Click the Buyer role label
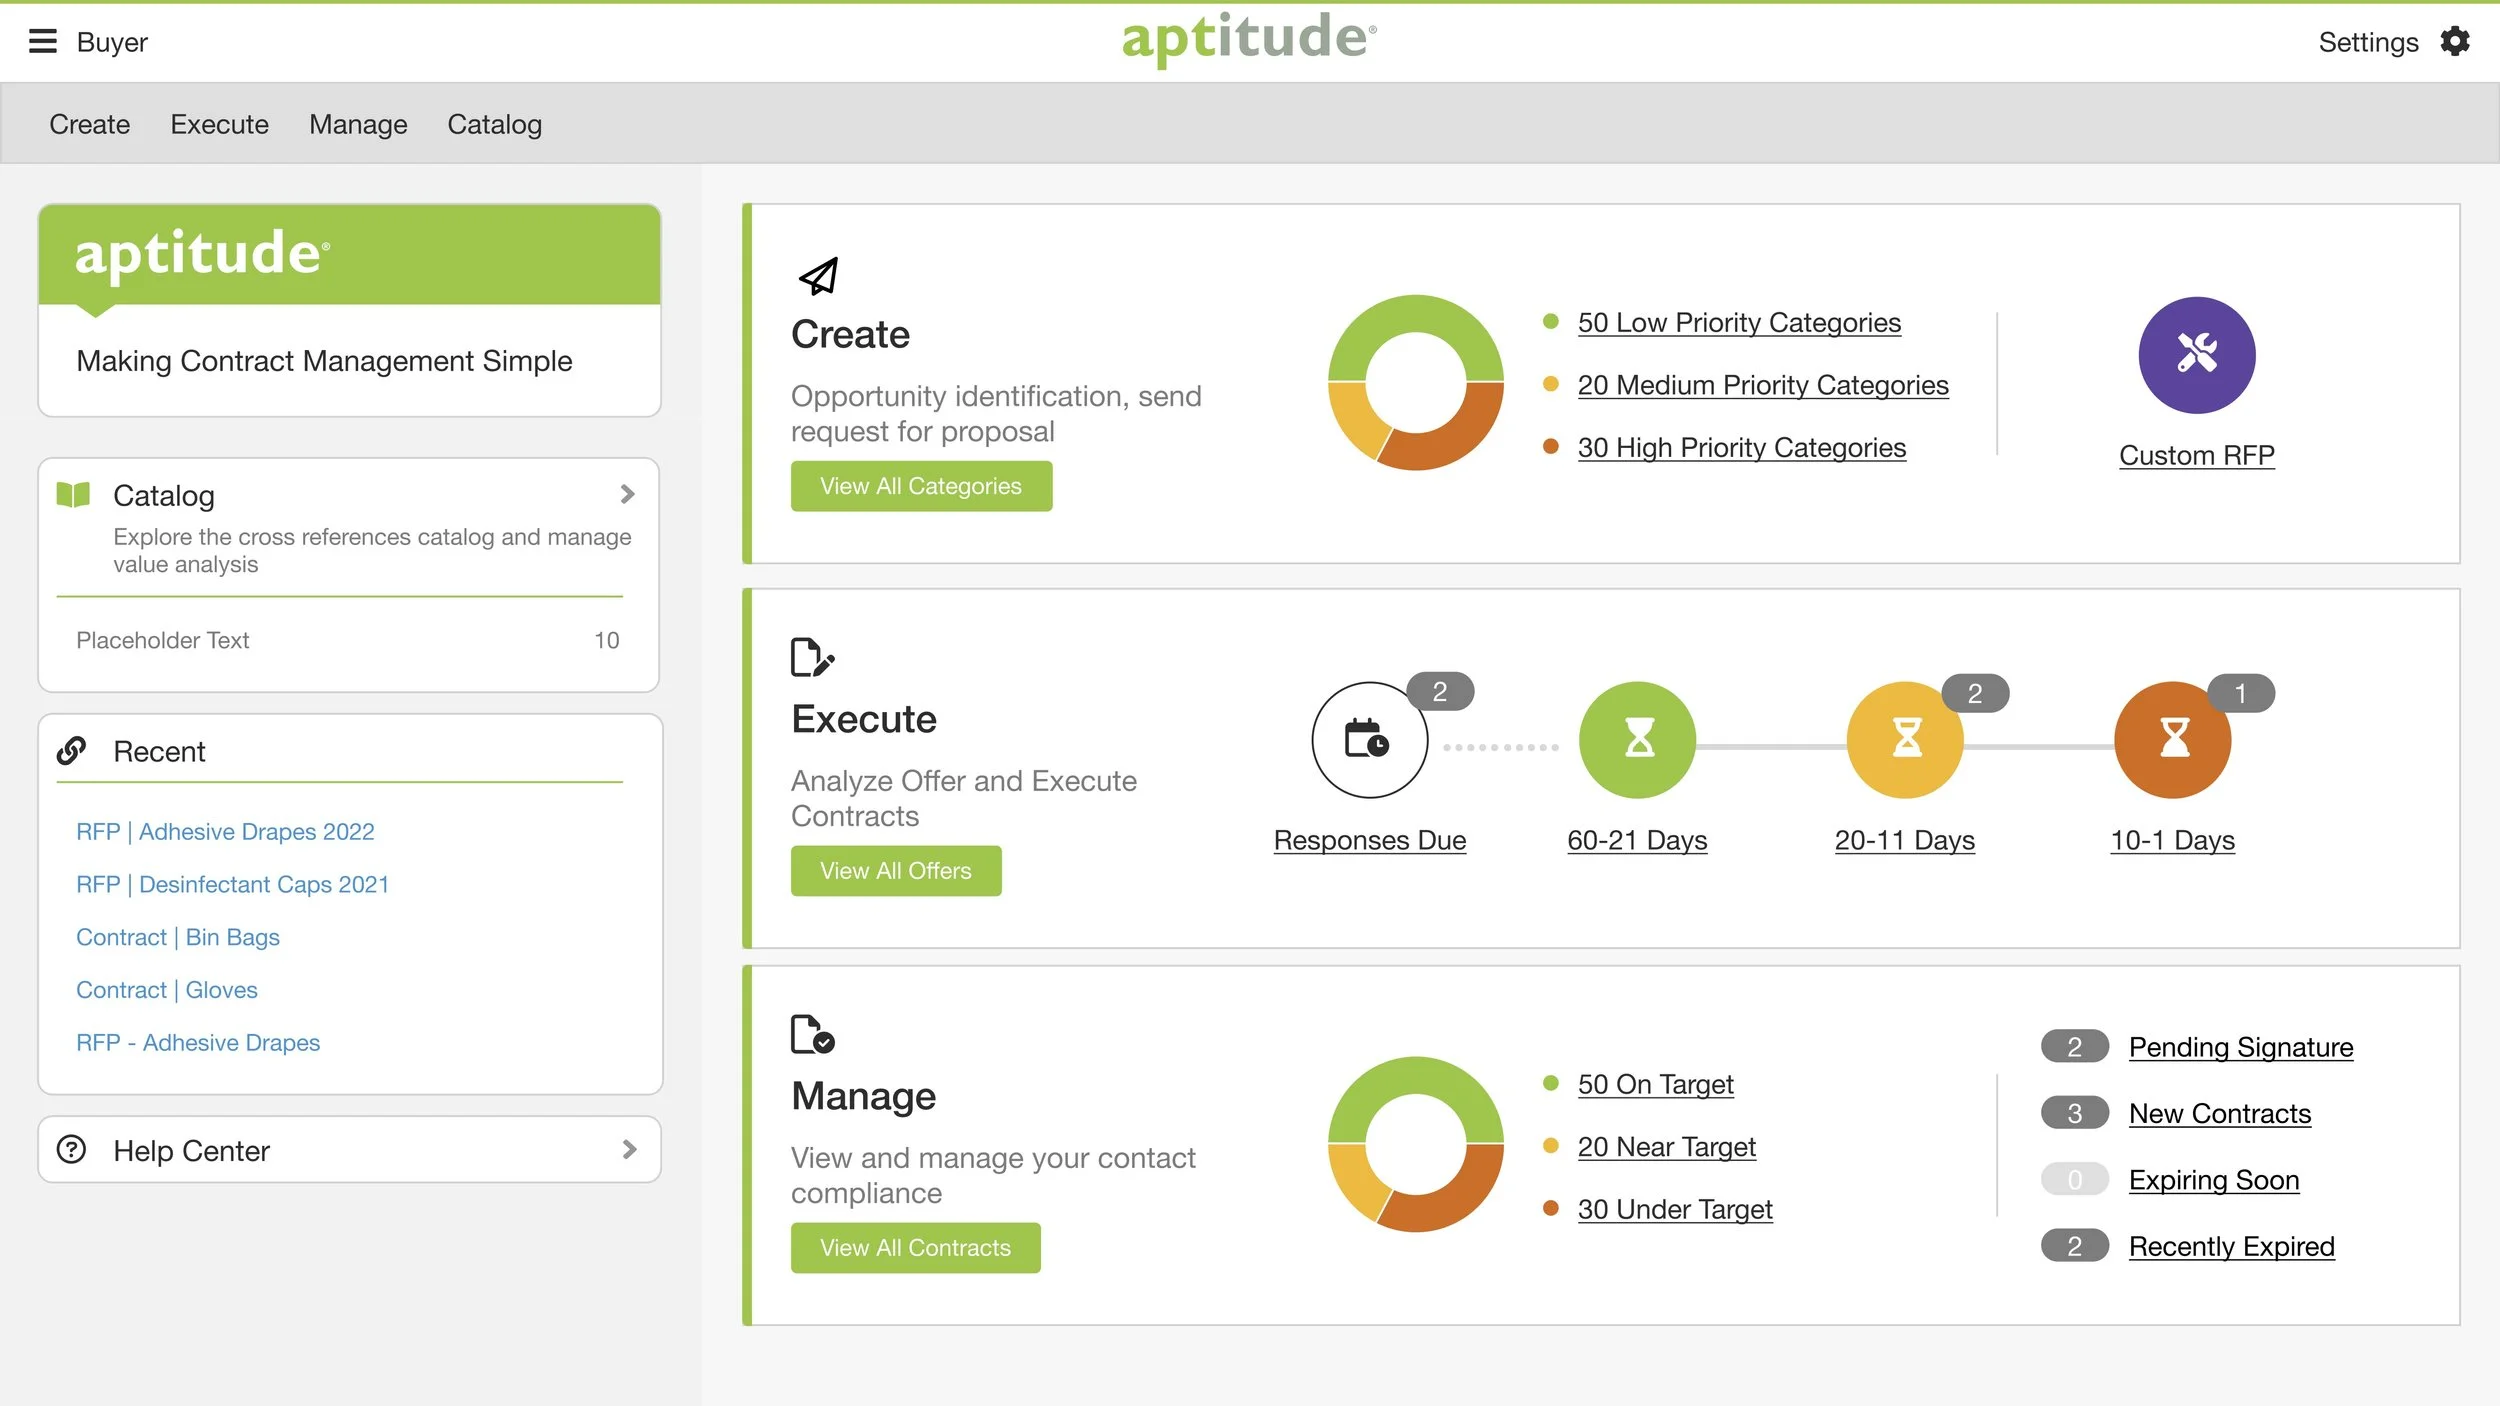 112,42
